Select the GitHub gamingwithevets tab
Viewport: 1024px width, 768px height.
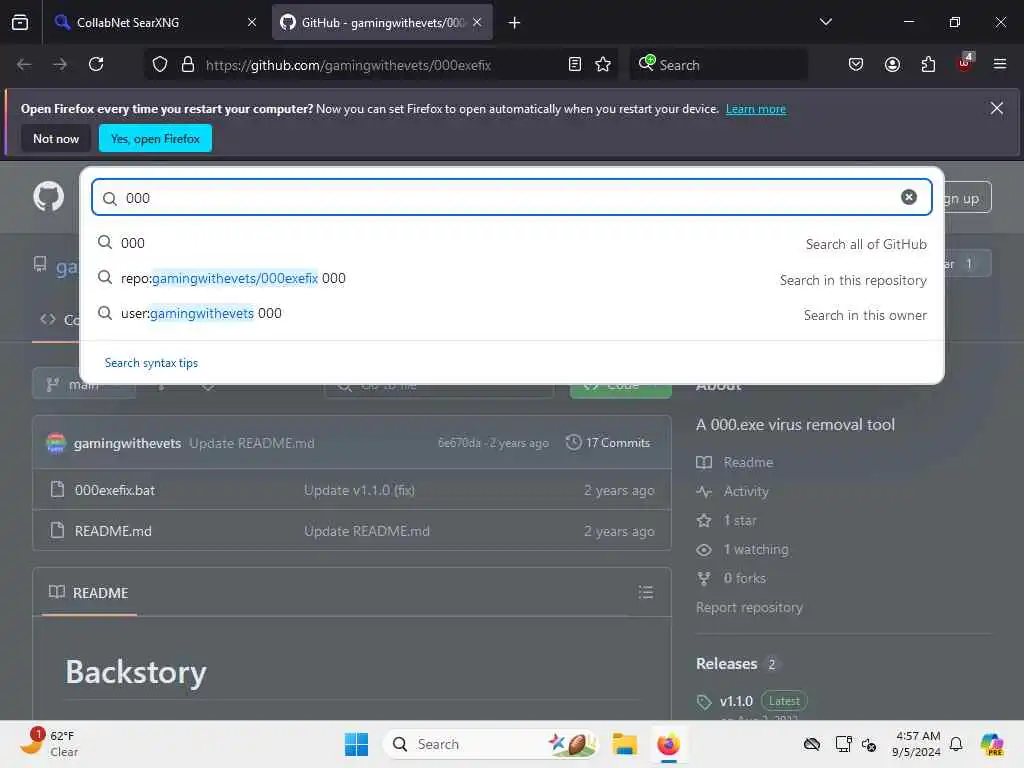(382, 22)
